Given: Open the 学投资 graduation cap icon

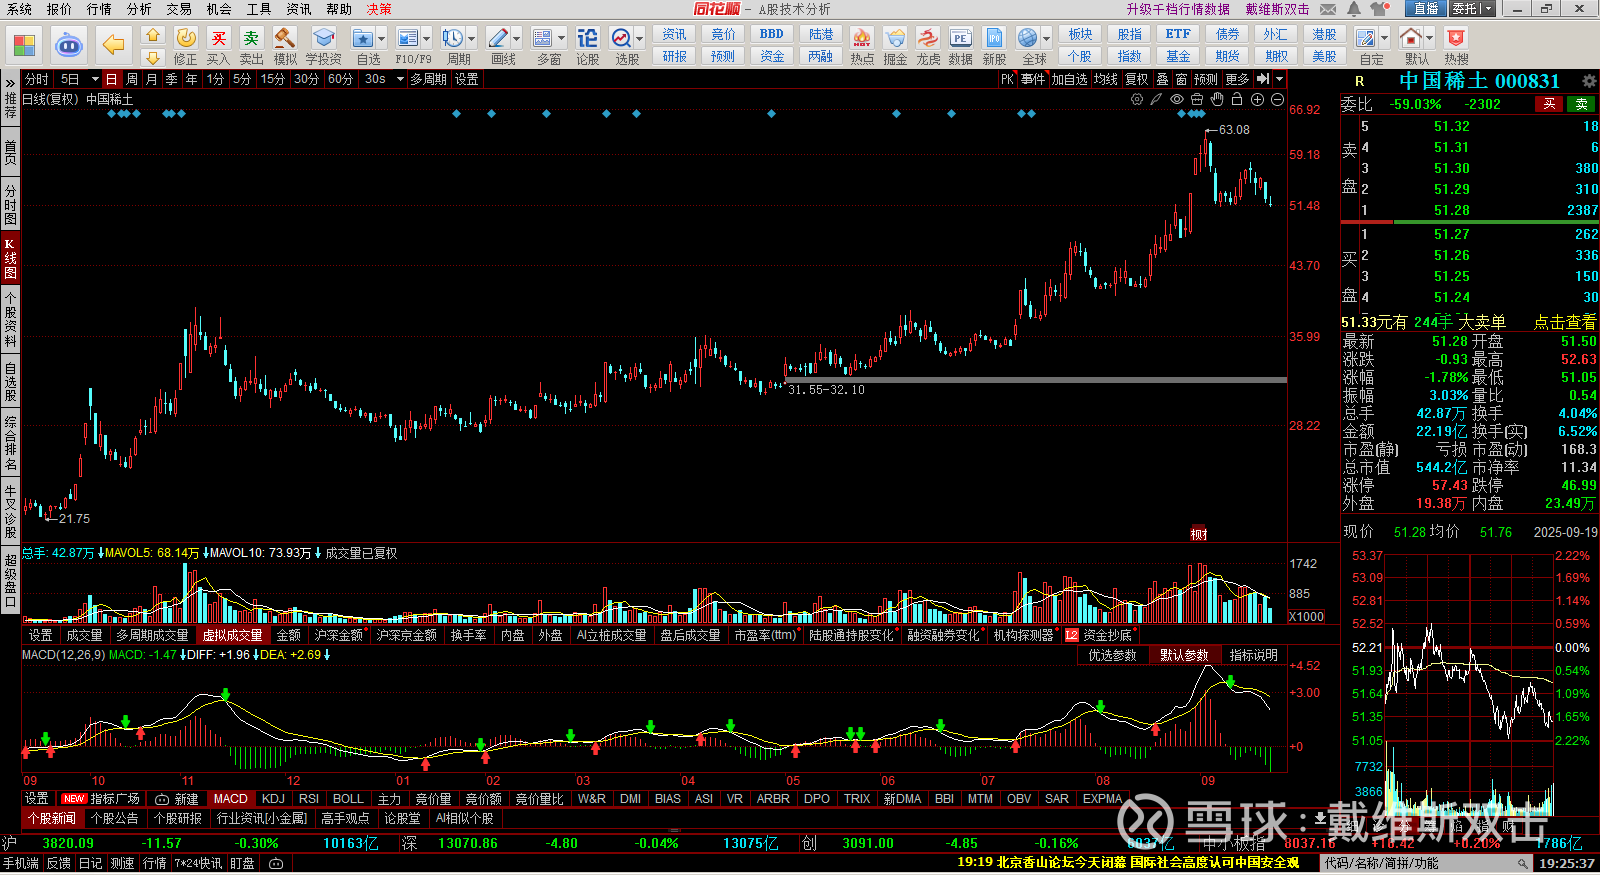Looking at the screenshot, I should click(x=323, y=38).
